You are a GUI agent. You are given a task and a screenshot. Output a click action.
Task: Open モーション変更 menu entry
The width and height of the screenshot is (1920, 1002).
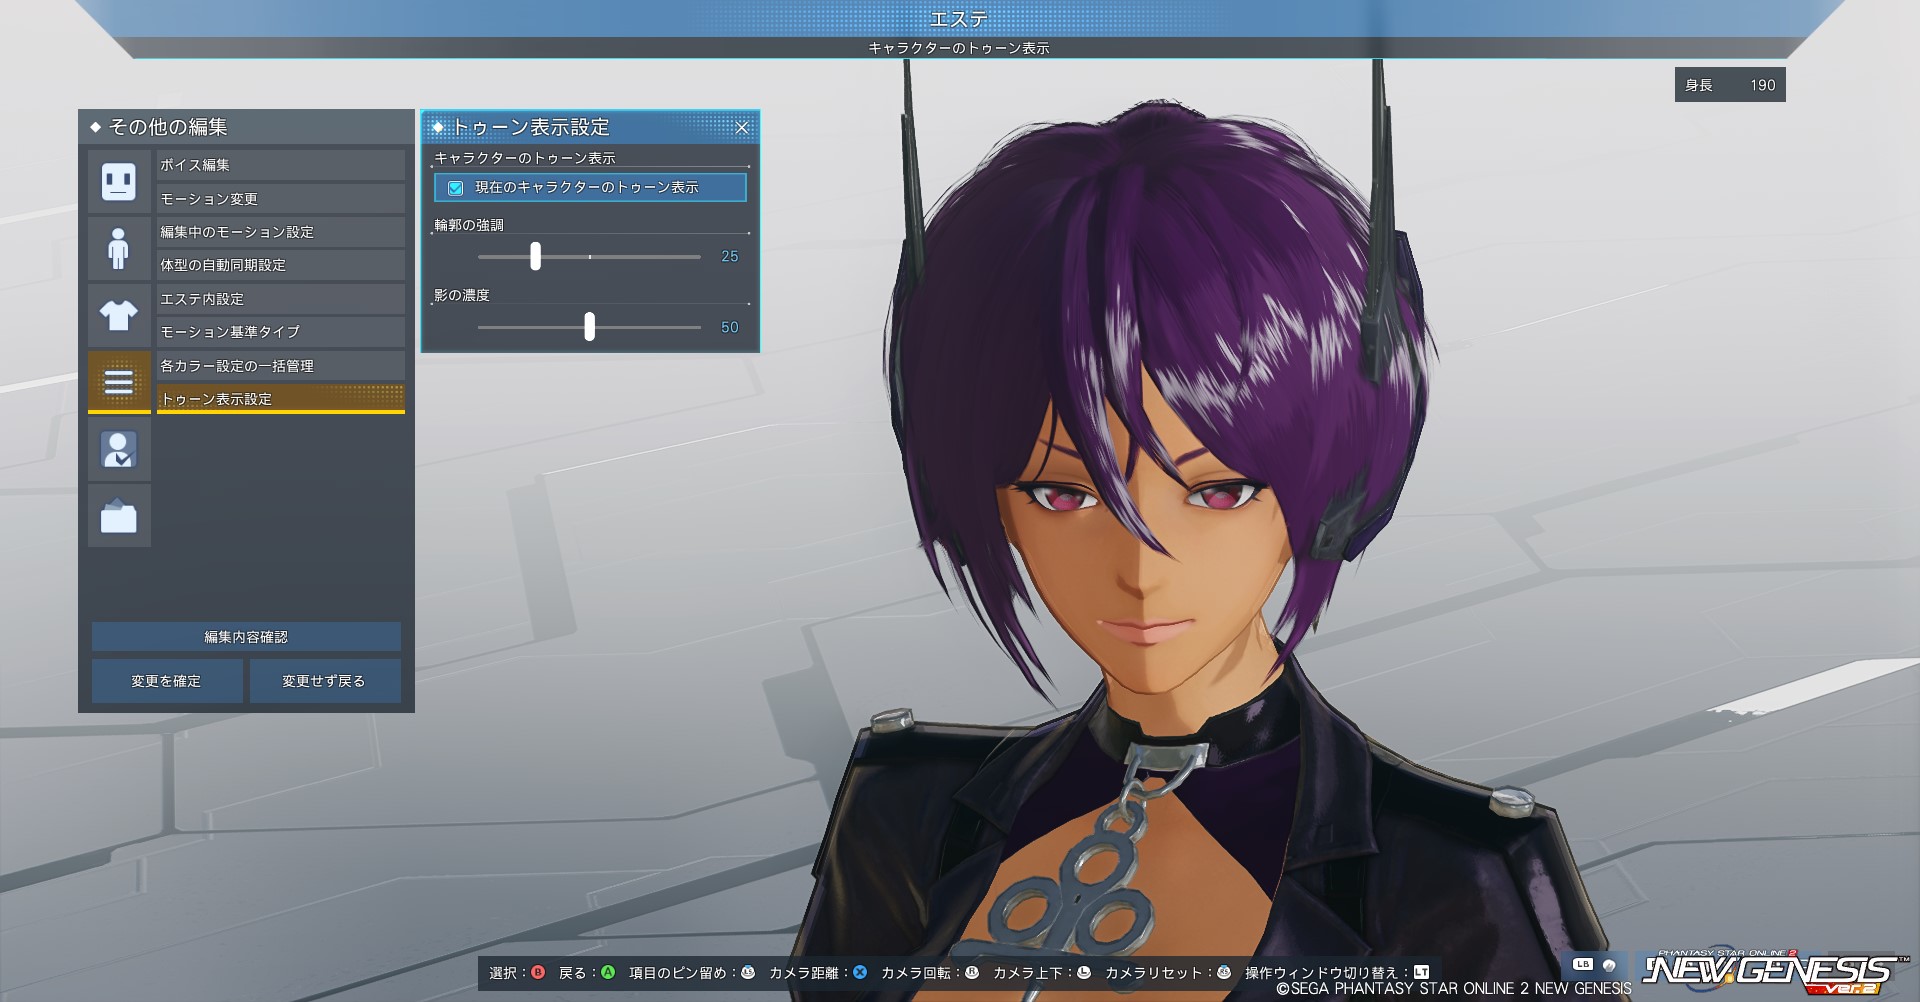(x=281, y=198)
